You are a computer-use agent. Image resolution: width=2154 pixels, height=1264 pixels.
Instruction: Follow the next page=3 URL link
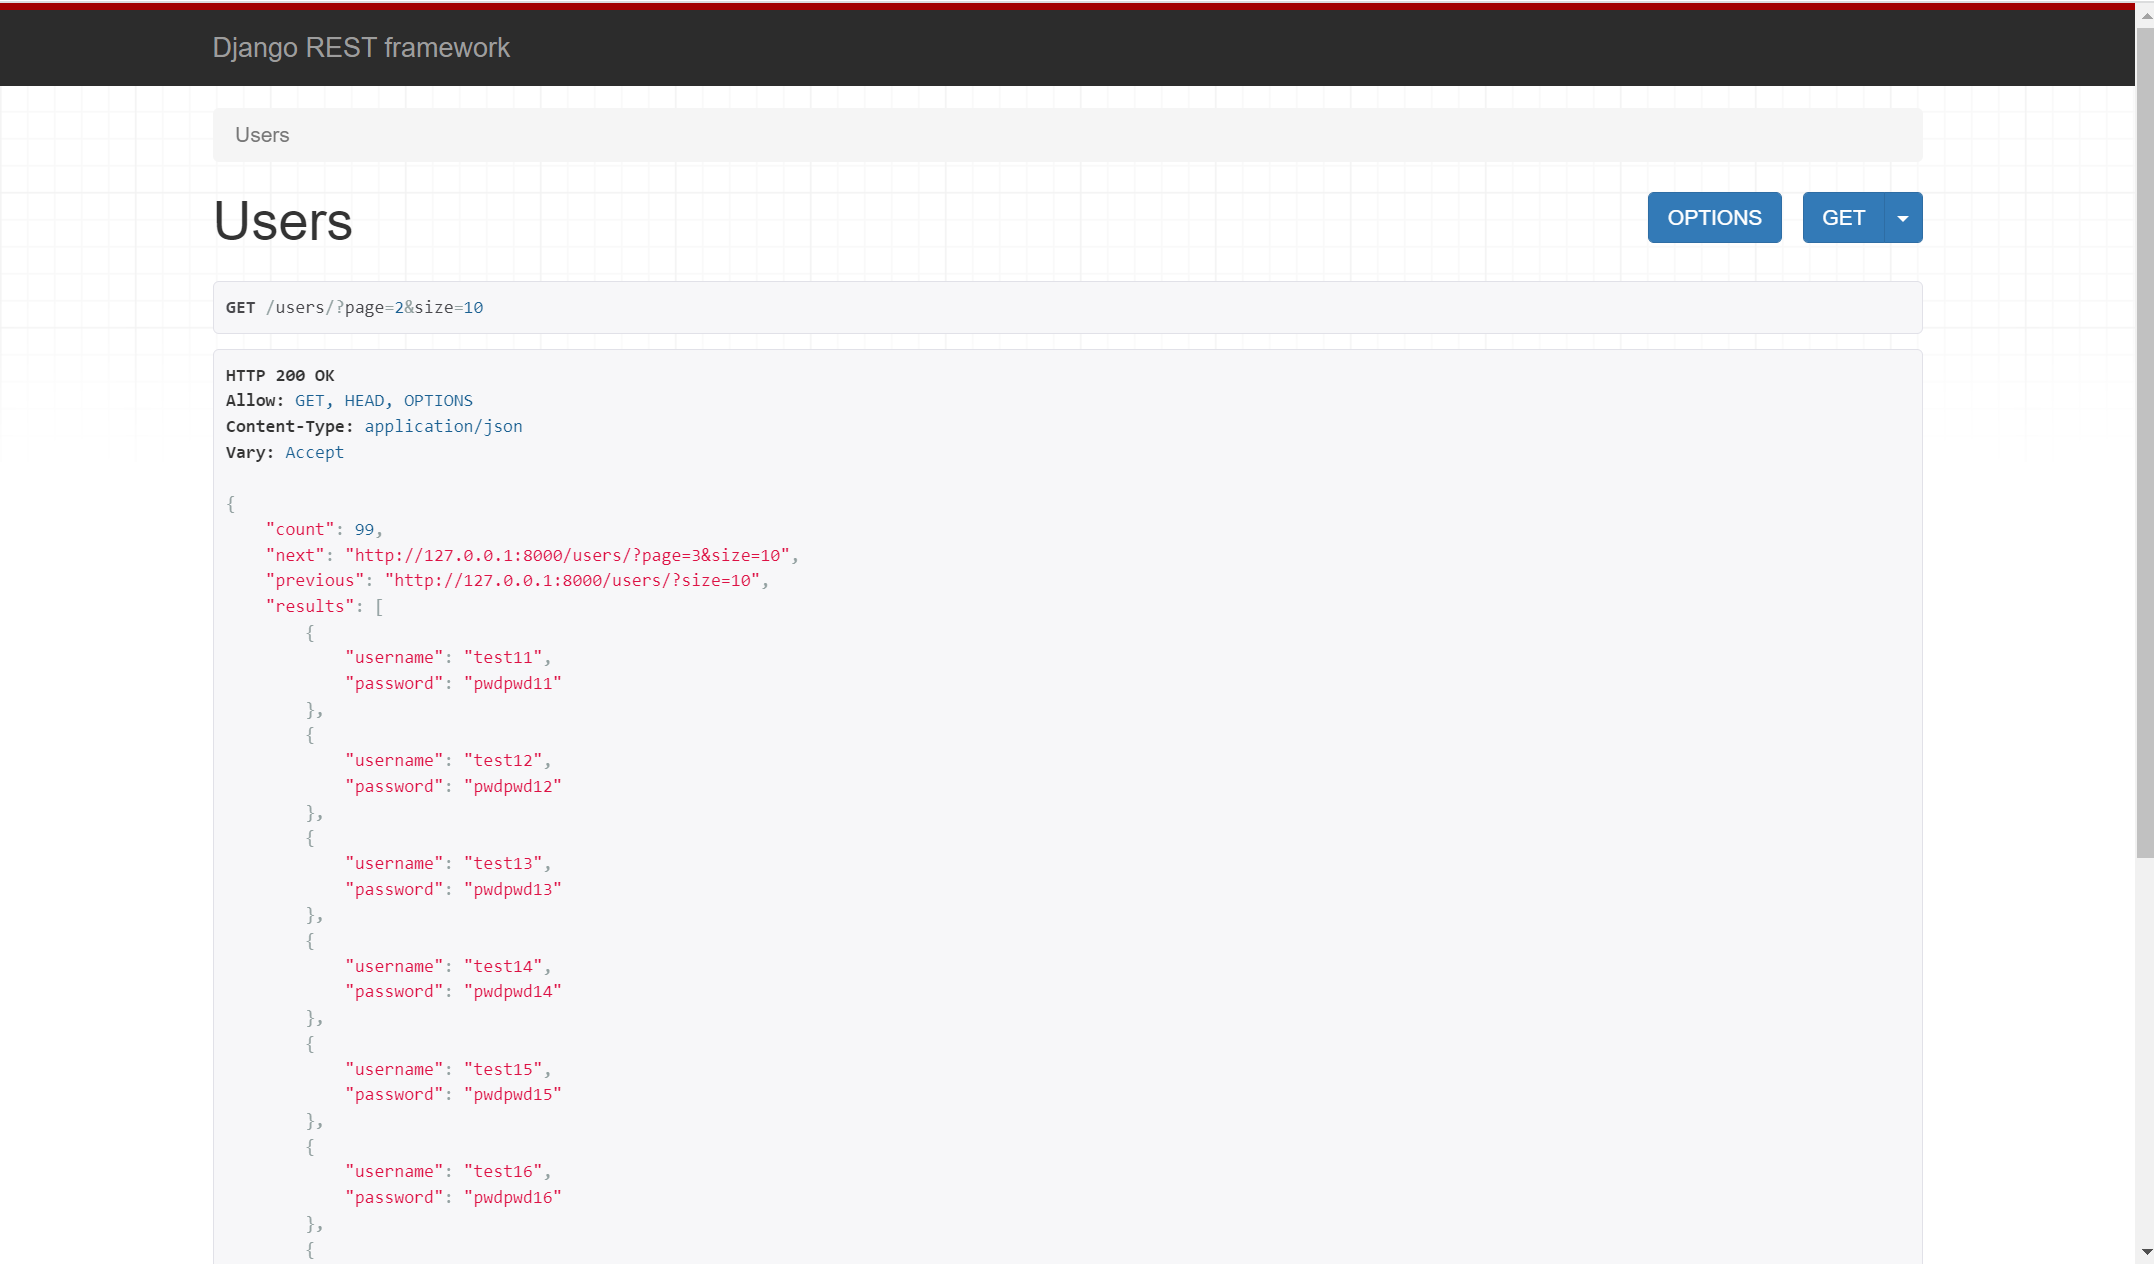pyautogui.click(x=567, y=555)
